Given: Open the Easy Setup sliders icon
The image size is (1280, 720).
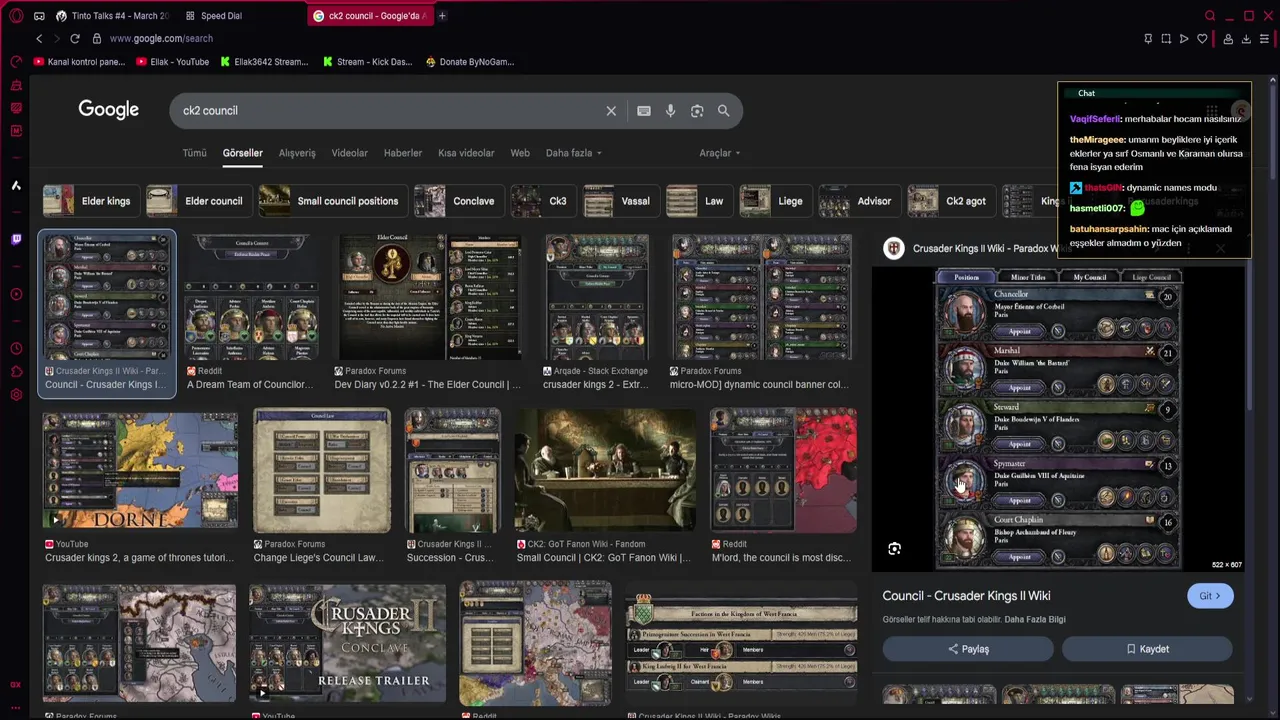Looking at the screenshot, I should coord(1265,39).
